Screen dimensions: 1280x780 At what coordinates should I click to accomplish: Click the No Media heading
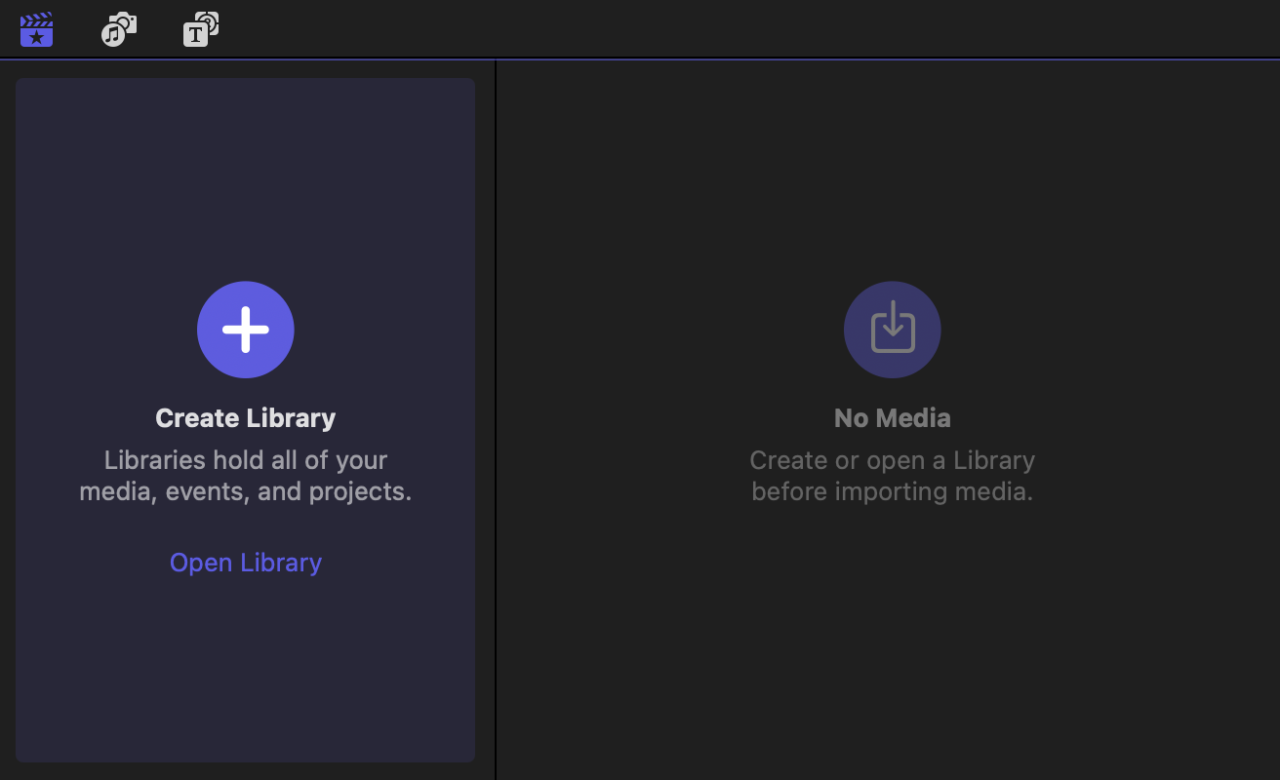[x=892, y=418]
